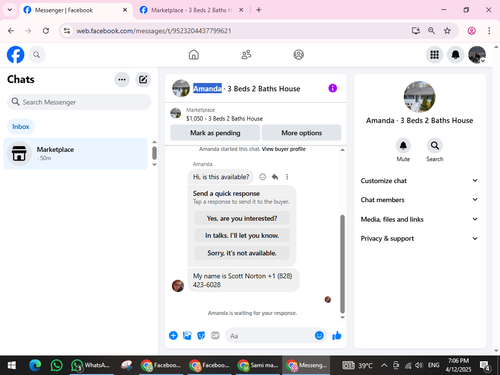Open the Chrome zoom magnifier icon
Image resolution: width=500 pixels, height=375 pixels.
(431, 31)
